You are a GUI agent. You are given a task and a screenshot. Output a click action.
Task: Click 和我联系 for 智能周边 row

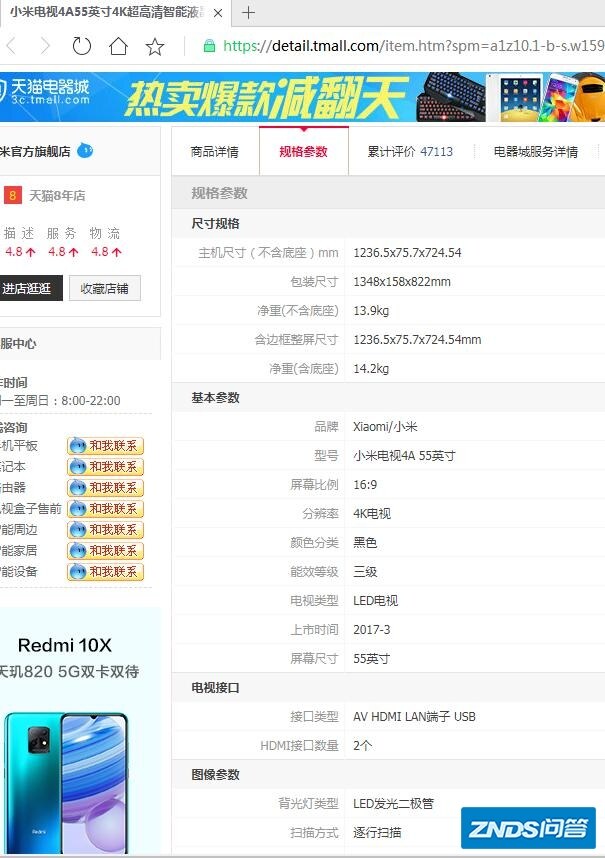pos(106,530)
